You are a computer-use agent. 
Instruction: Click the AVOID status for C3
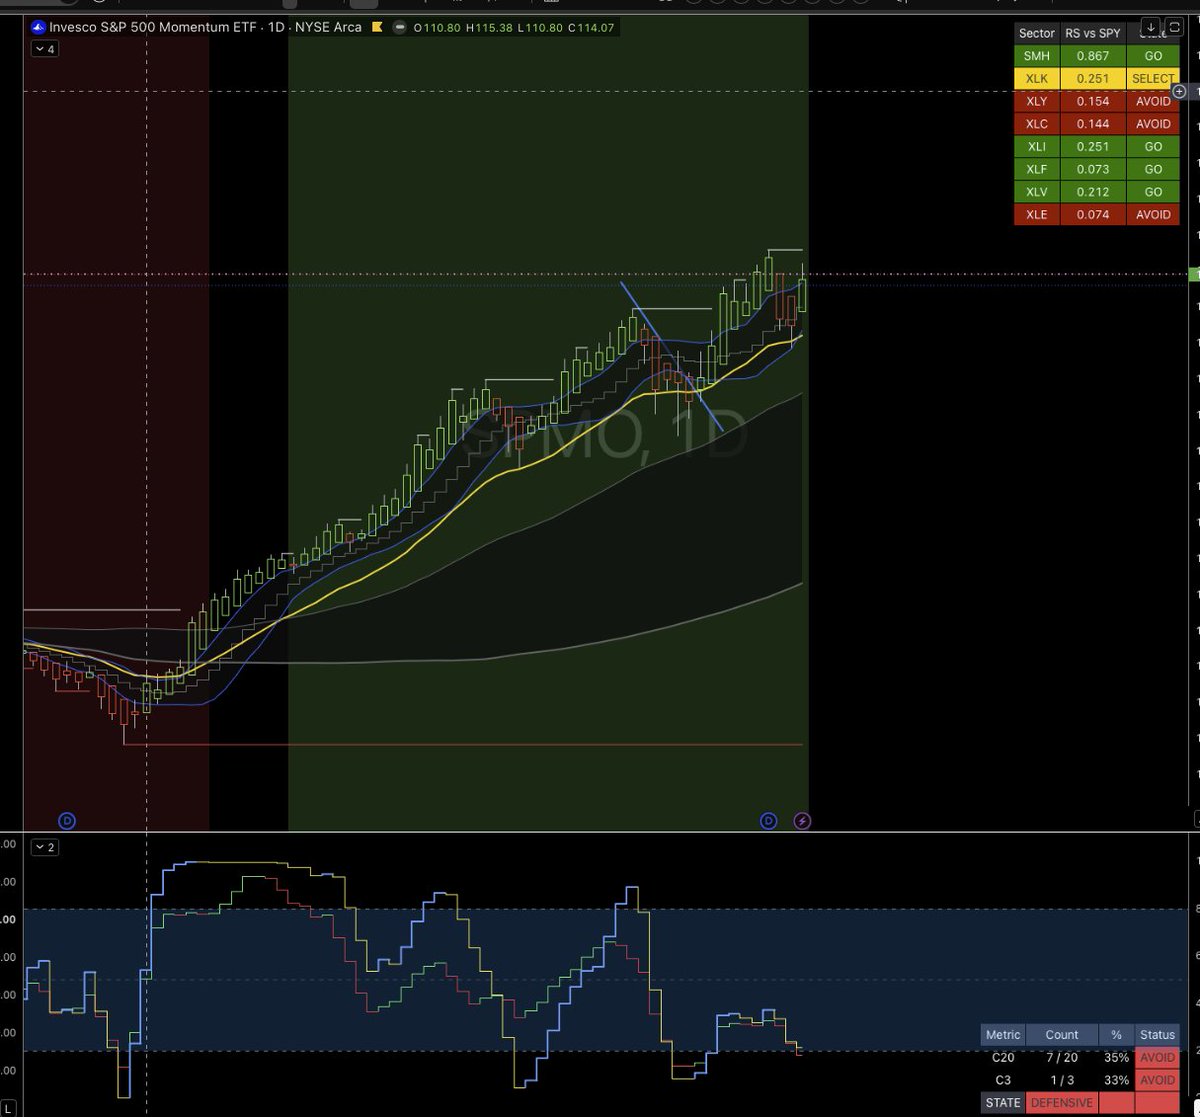click(x=1157, y=1080)
